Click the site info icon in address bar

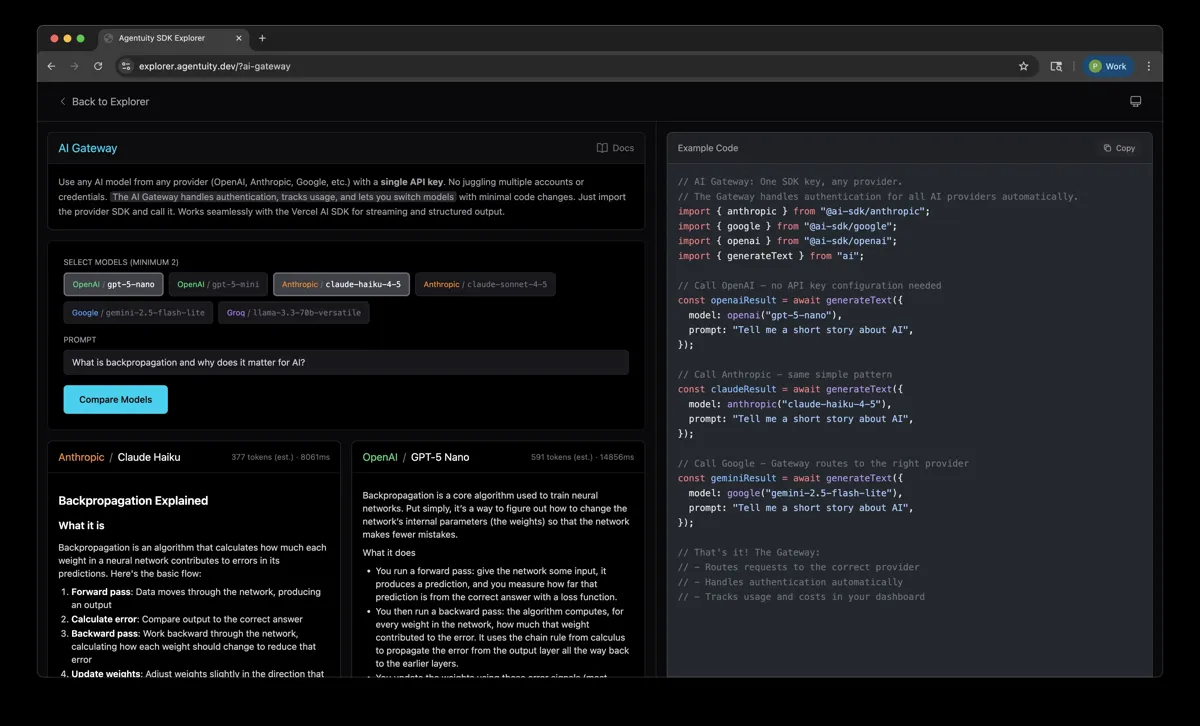(126, 66)
